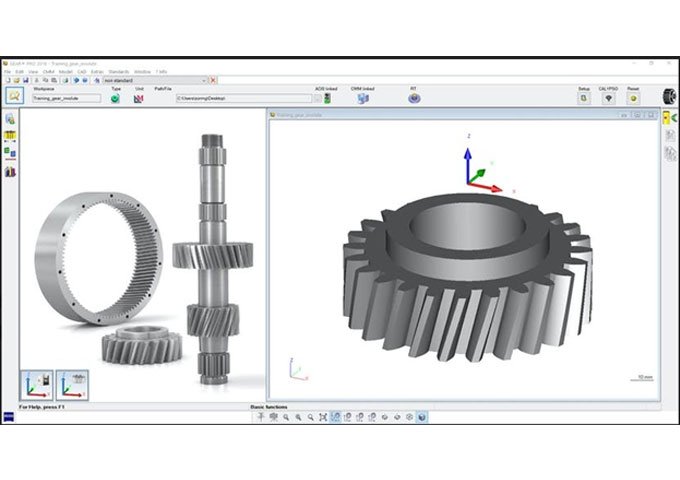This screenshot has height=480, width=680.
Task: Click the Setup icon in the toolbar
Action: pyautogui.click(x=583, y=98)
